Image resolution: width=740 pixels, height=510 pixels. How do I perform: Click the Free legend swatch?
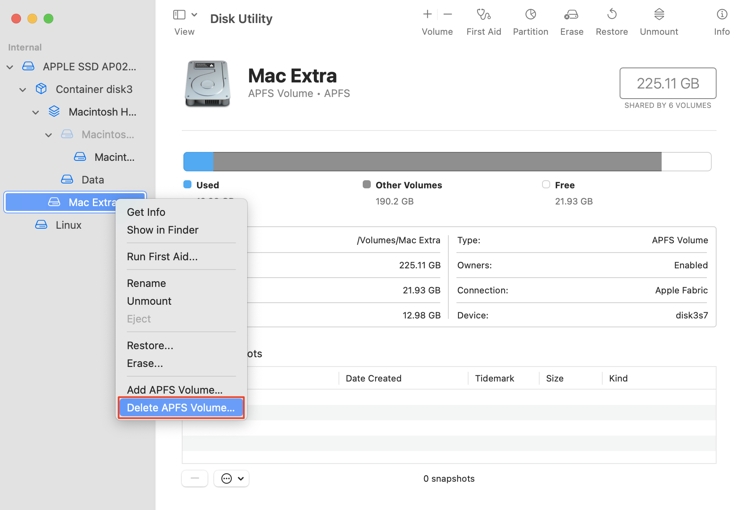point(546,184)
